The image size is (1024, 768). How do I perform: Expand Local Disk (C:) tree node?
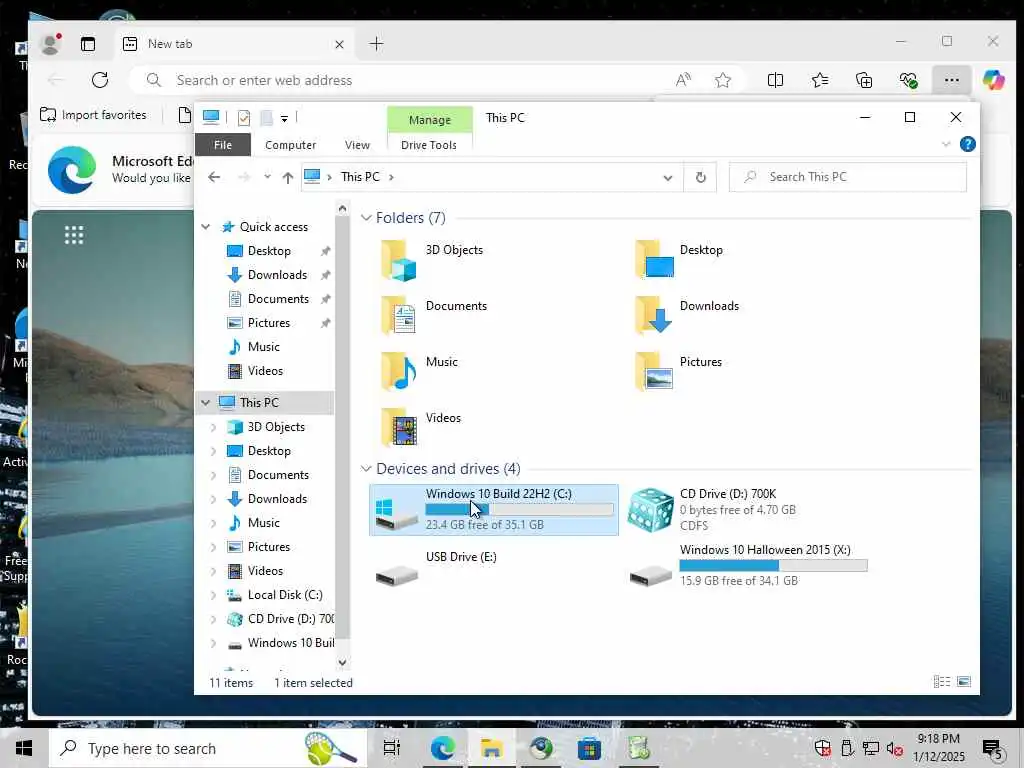(x=213, y=595)
